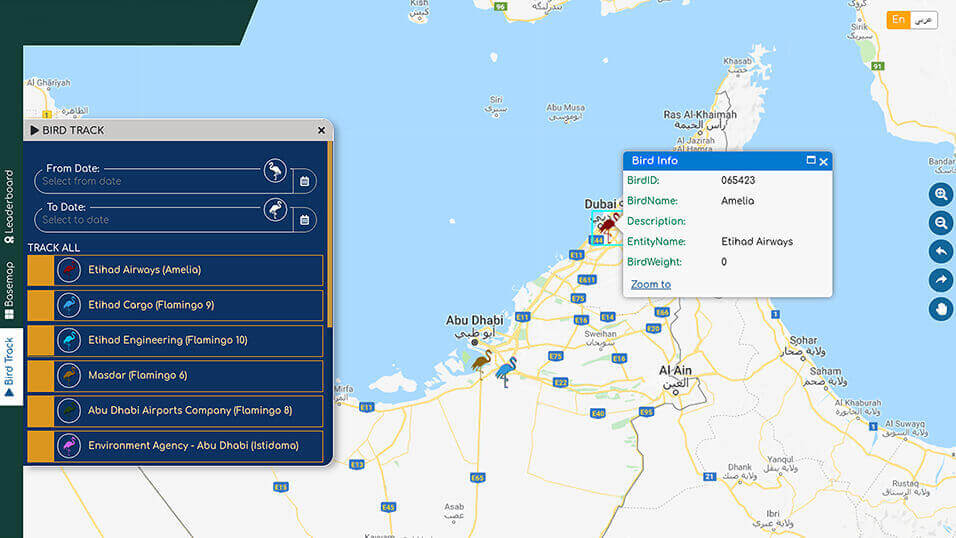Image resolution: width=956 pixels, height=538 pixels.
Task: Toggle orange box for Etihad Airways (Amelia)
Action: coord(41,270)
